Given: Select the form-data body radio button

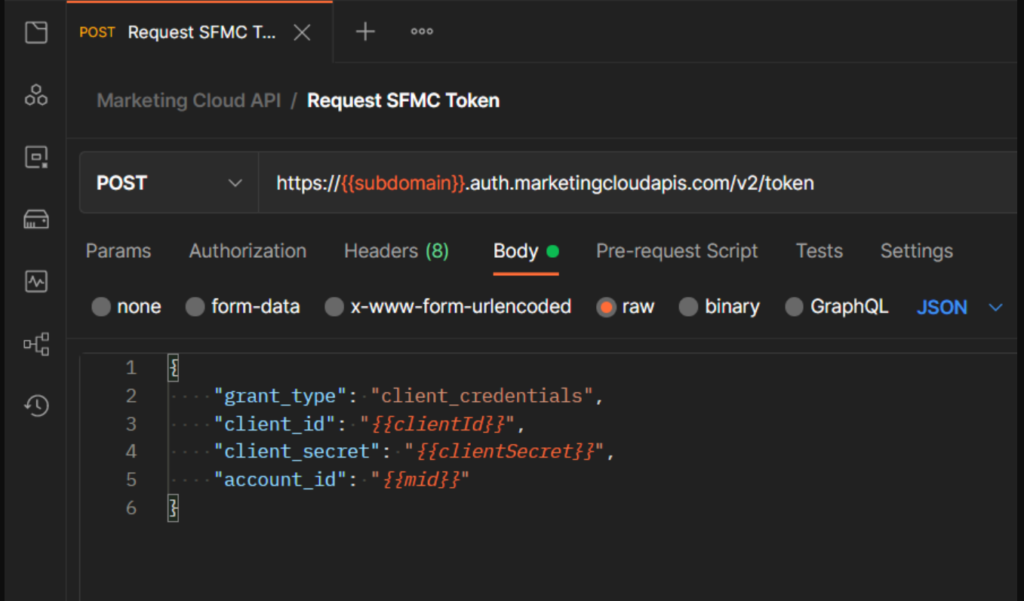Looking at the screenshot, I should (x=195, y=307).
